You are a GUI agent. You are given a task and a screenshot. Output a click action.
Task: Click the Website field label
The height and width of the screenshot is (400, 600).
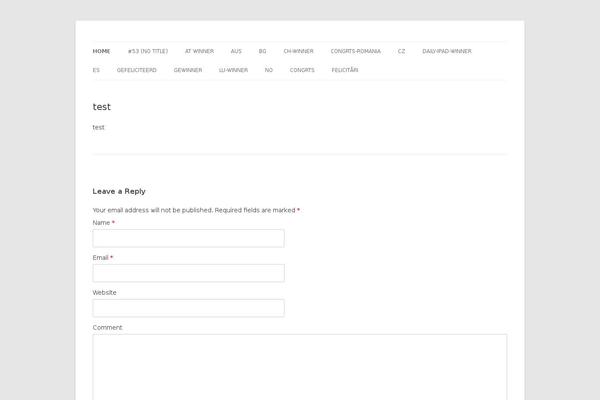pos(104,292)
